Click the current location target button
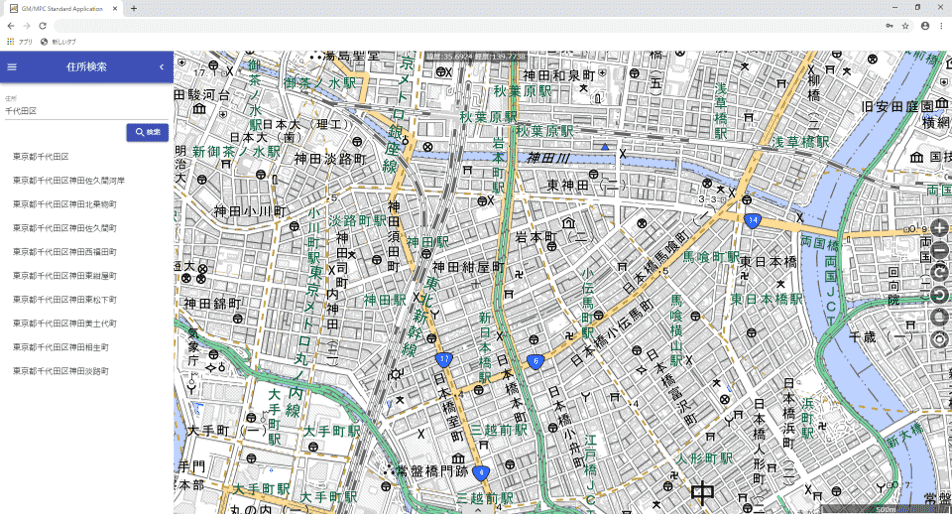Image resolution: width=952 pixels, height=514 pixels. tap(939, 340)
